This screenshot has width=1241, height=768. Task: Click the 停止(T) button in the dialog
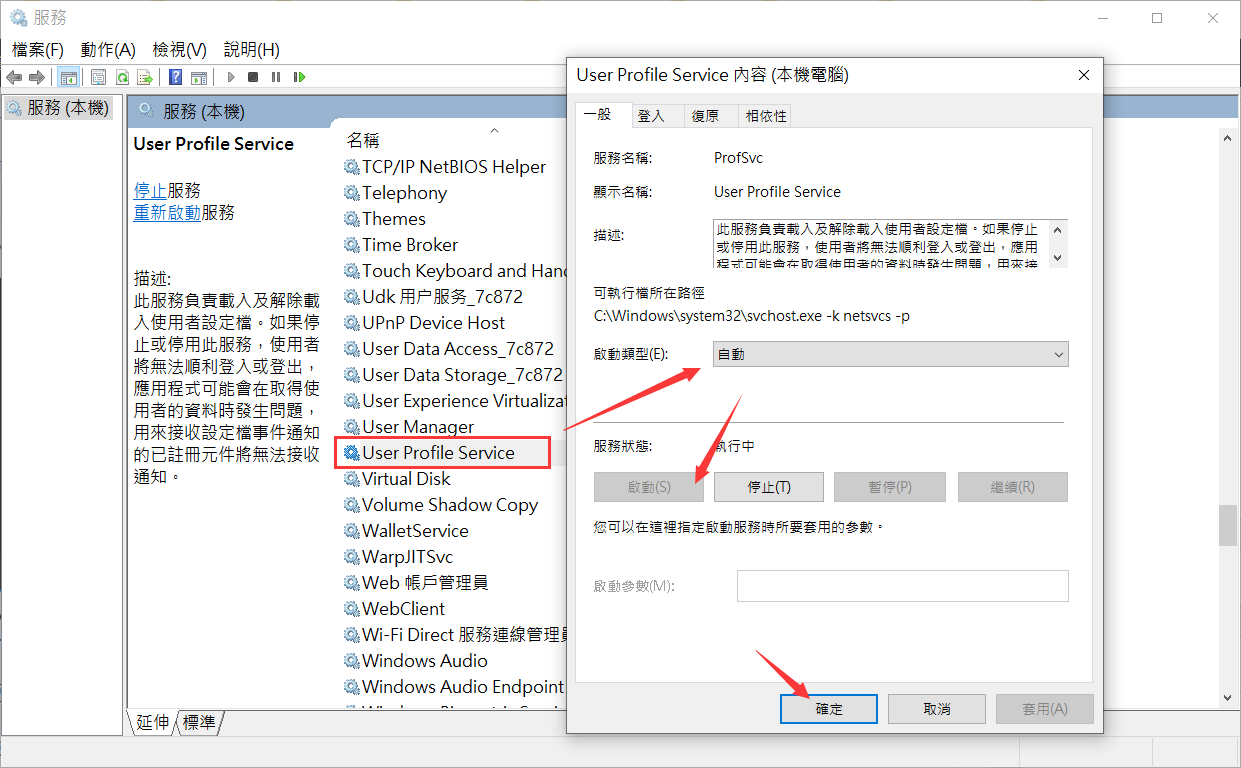770,487
